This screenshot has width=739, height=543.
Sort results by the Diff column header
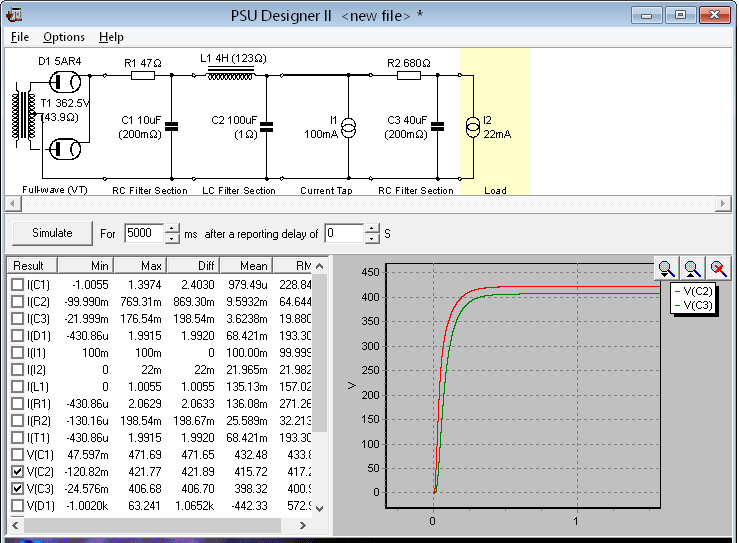[x=193, y=266]
